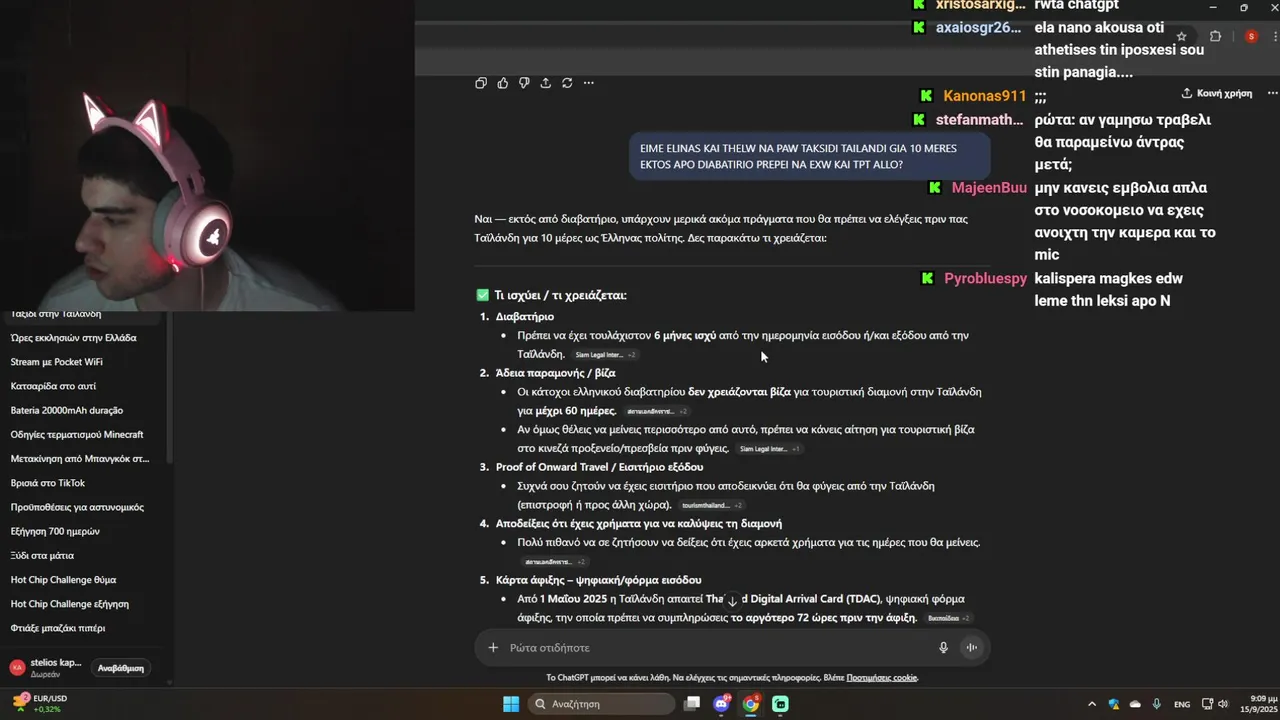Viewport: 1280px width, 720px height.
Task: Click the Αναβάθμιση upgrade button
Action: 121,668
